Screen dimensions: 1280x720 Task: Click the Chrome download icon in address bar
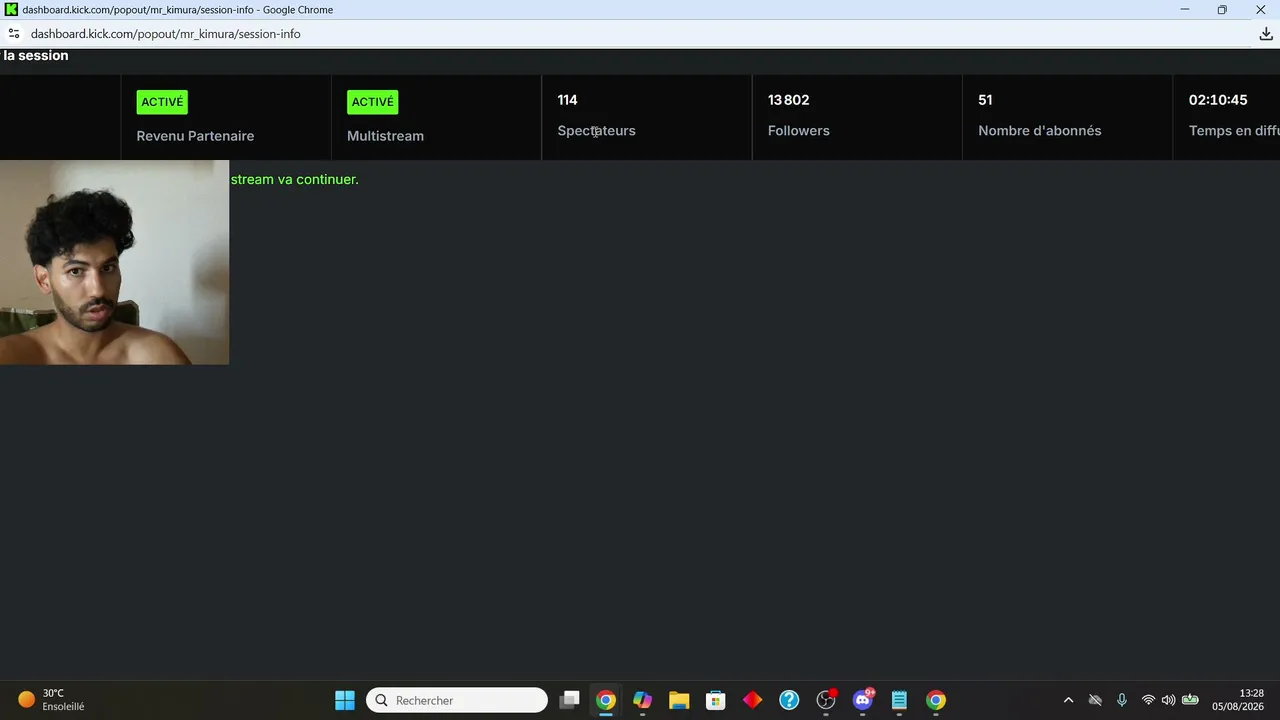point(1265,34)
